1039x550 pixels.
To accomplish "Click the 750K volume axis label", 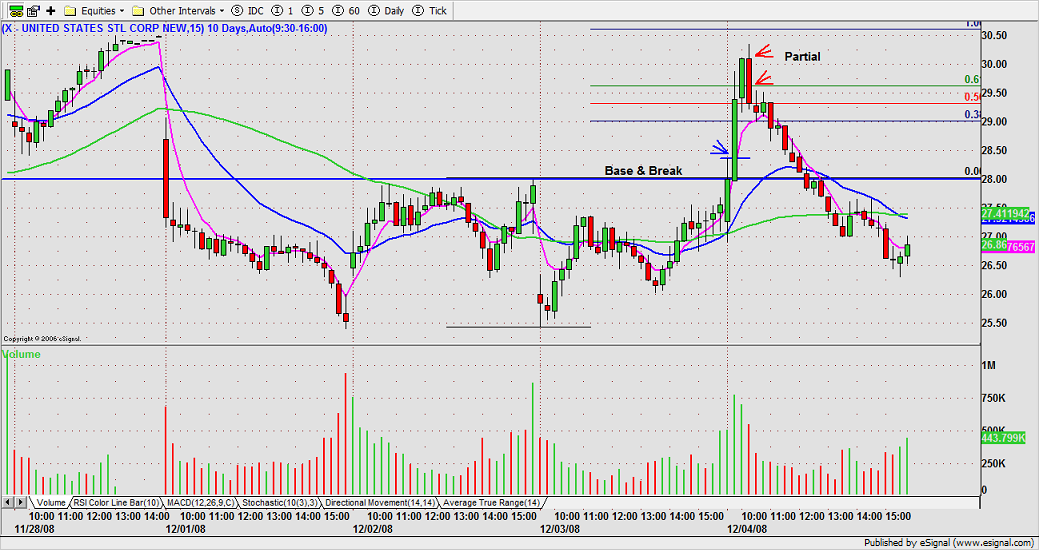I will [994, 397].
